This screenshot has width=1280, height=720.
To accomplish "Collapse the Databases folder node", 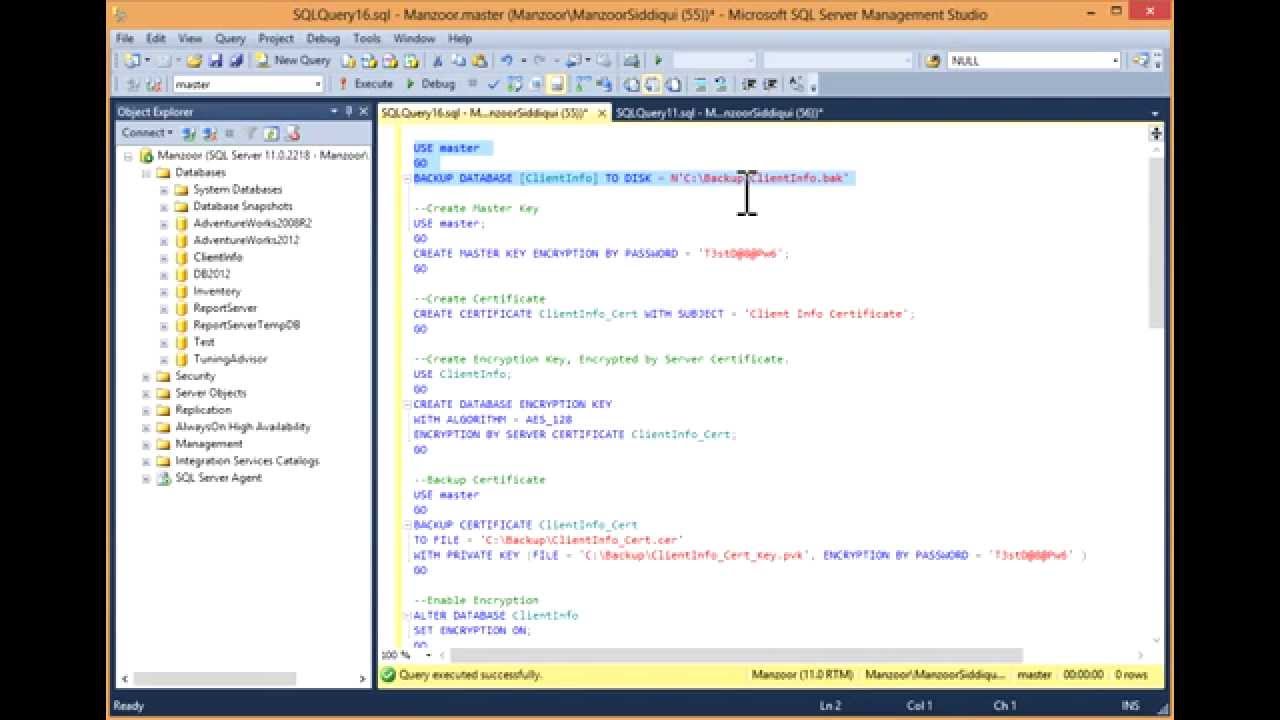I will (146, 172).
